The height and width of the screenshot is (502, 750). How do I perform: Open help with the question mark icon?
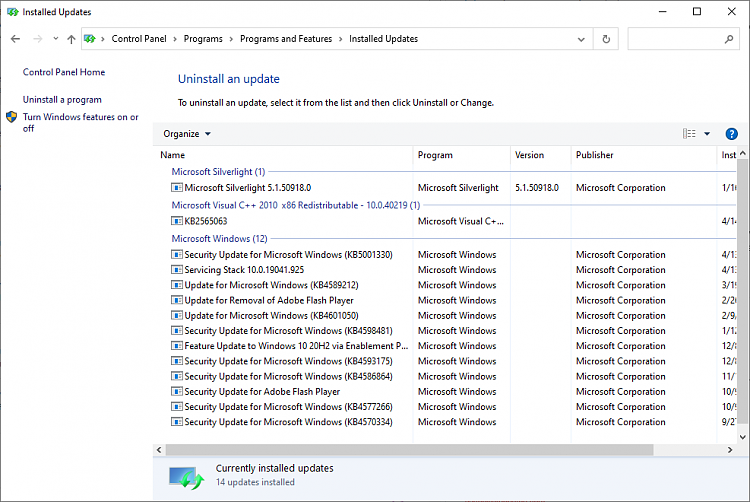coord(731,134)
